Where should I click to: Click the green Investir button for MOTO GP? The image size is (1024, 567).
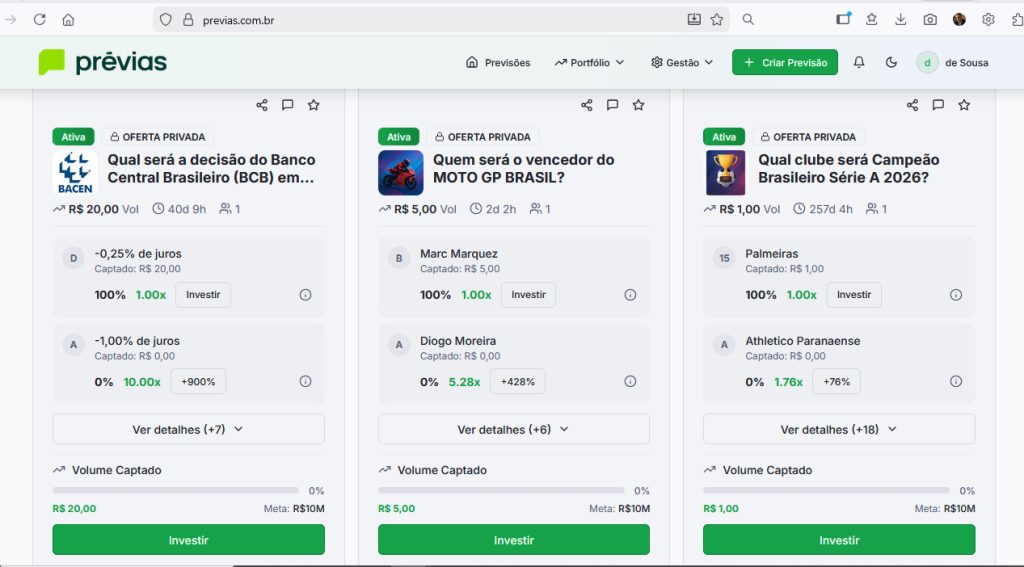click(x=513, y=540)
